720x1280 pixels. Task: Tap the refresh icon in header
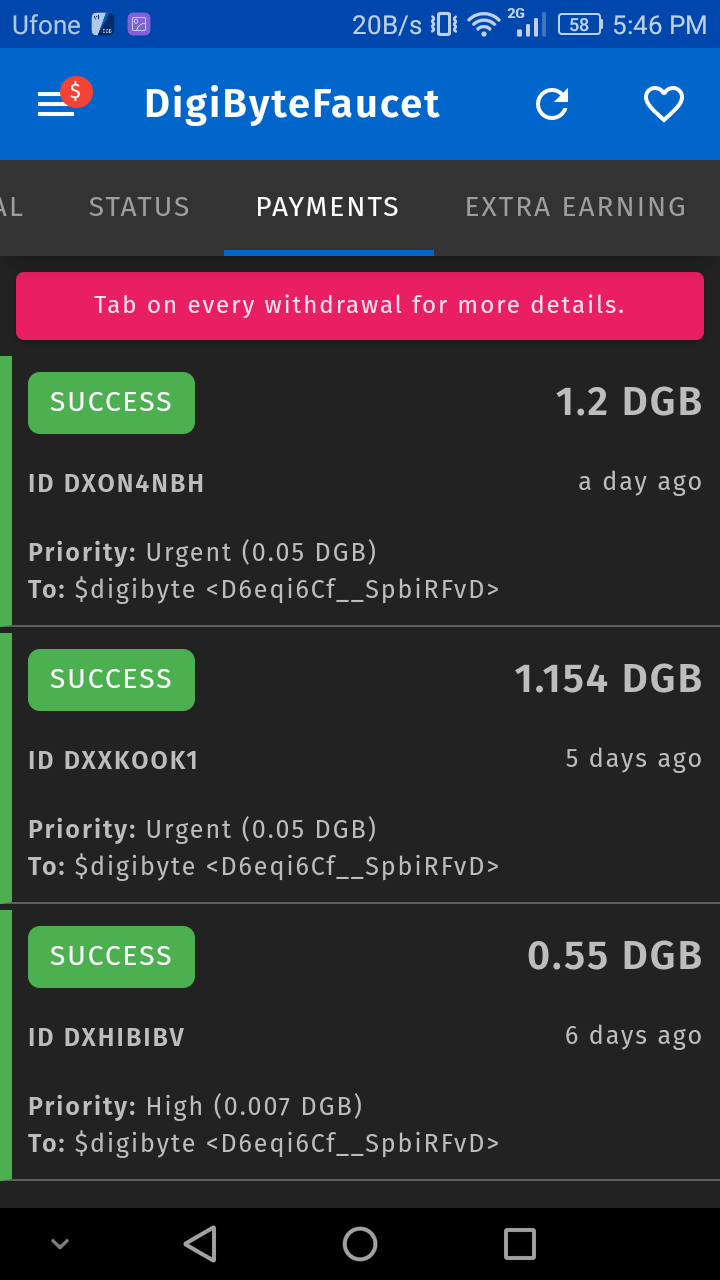click(x=552, y=104)
